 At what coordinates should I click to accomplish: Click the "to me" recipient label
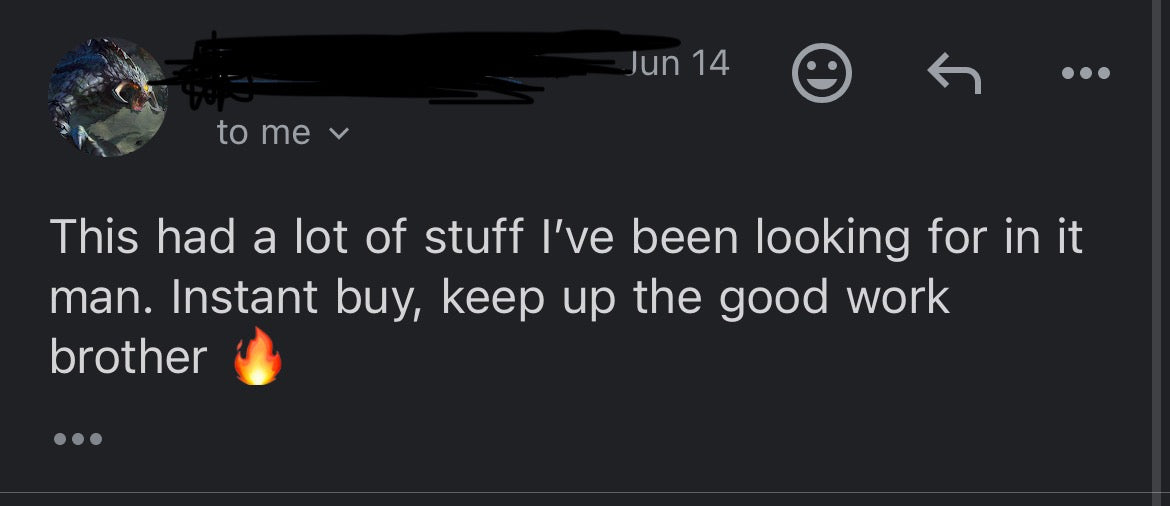(x=264, y=132)
